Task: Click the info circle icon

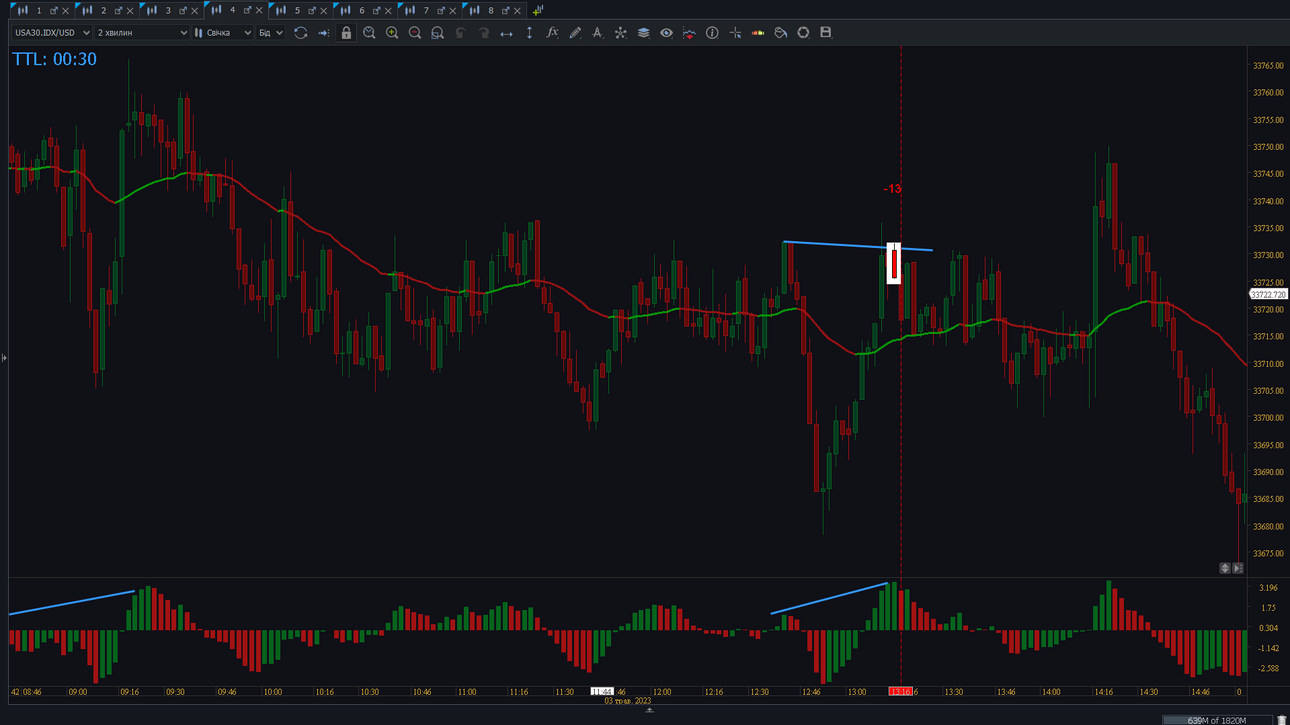Action: pos(712,33)
